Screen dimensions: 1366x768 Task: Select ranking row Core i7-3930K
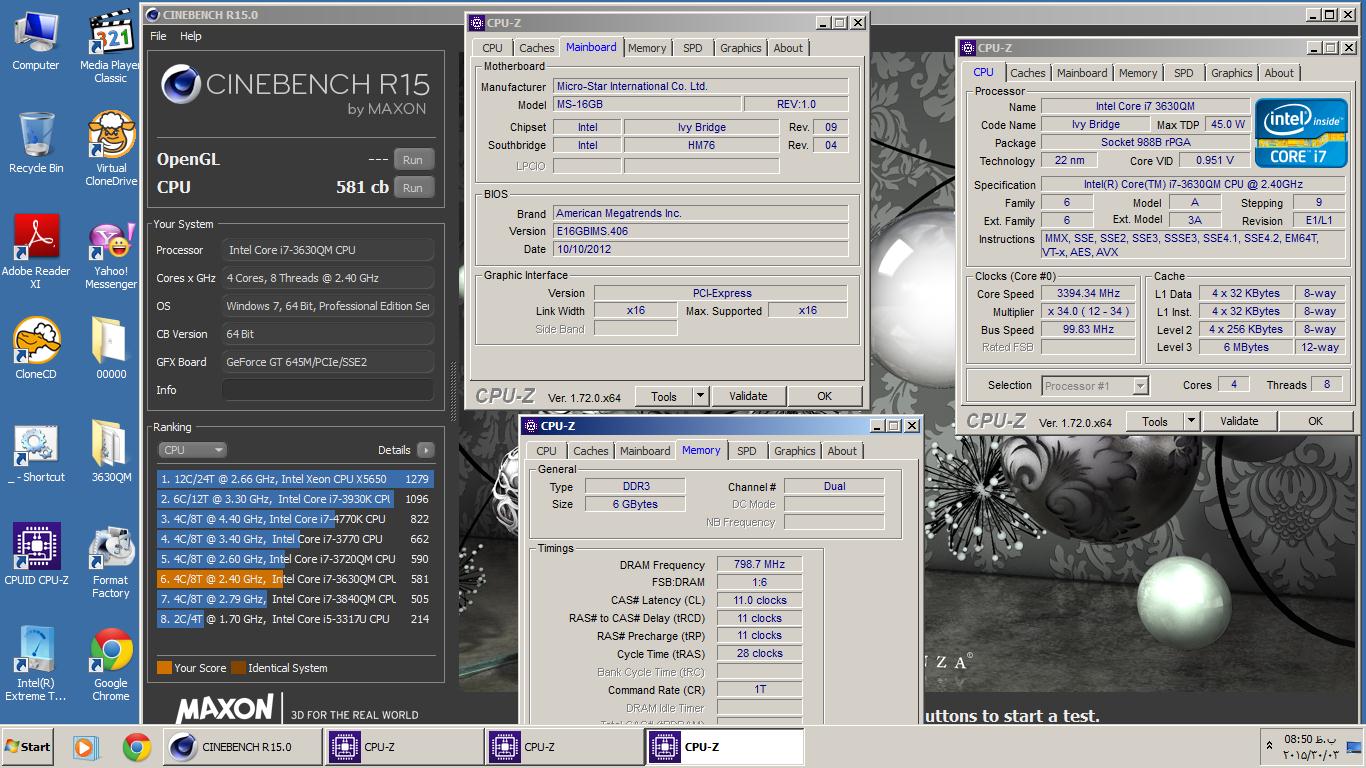295,499
